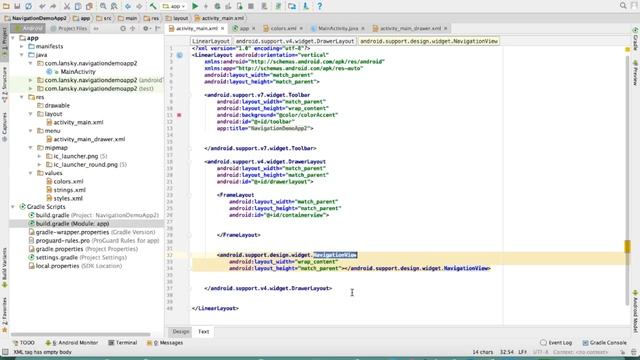Click the Save All disk icon
Image resolution: width=640 pixels, height=360 pixels.
17,6
